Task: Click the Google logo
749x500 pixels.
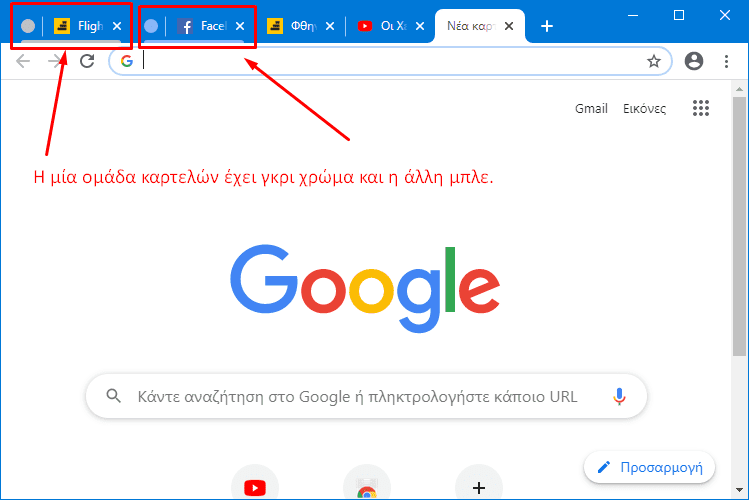Action: click(365, 288)
